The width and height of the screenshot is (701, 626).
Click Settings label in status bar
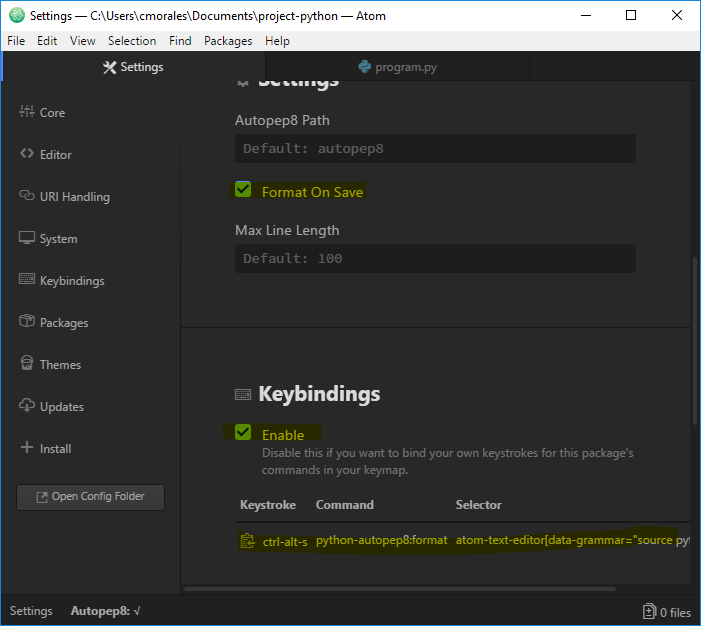[31, 611]
